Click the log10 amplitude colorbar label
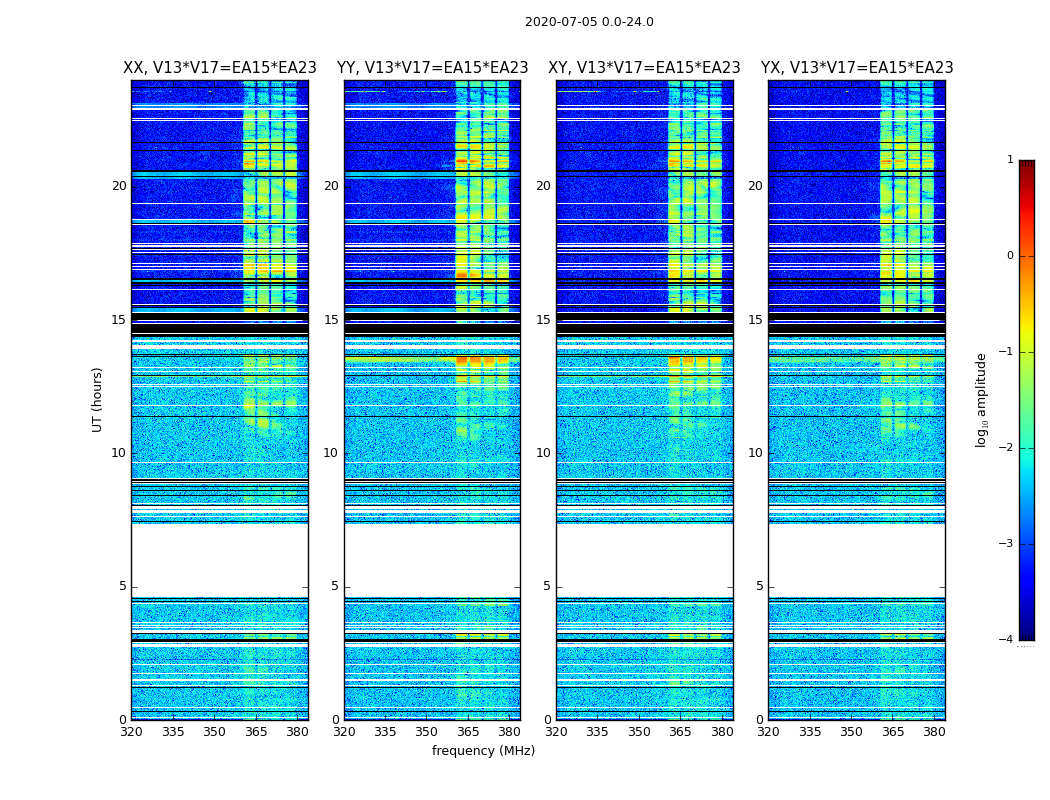The image size is (1050, 800). (x=981, y=400)
